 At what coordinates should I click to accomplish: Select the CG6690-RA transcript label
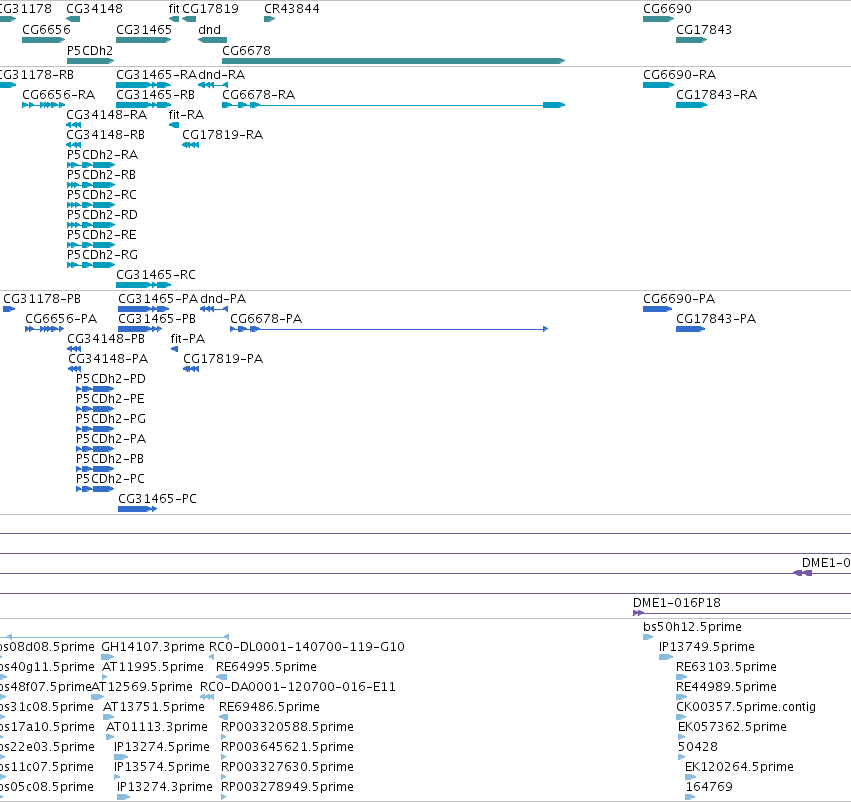(x=679, y=74)
